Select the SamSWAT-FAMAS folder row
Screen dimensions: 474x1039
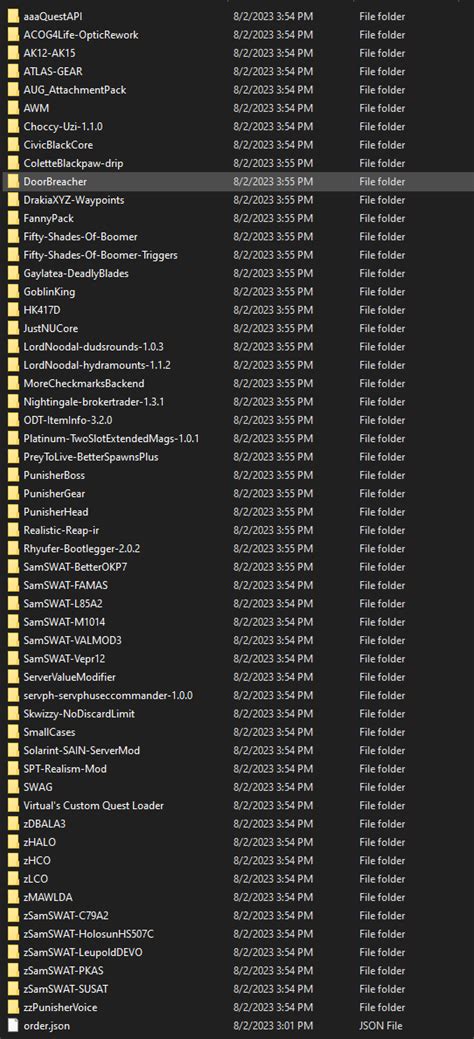click(x=237, y=585)
